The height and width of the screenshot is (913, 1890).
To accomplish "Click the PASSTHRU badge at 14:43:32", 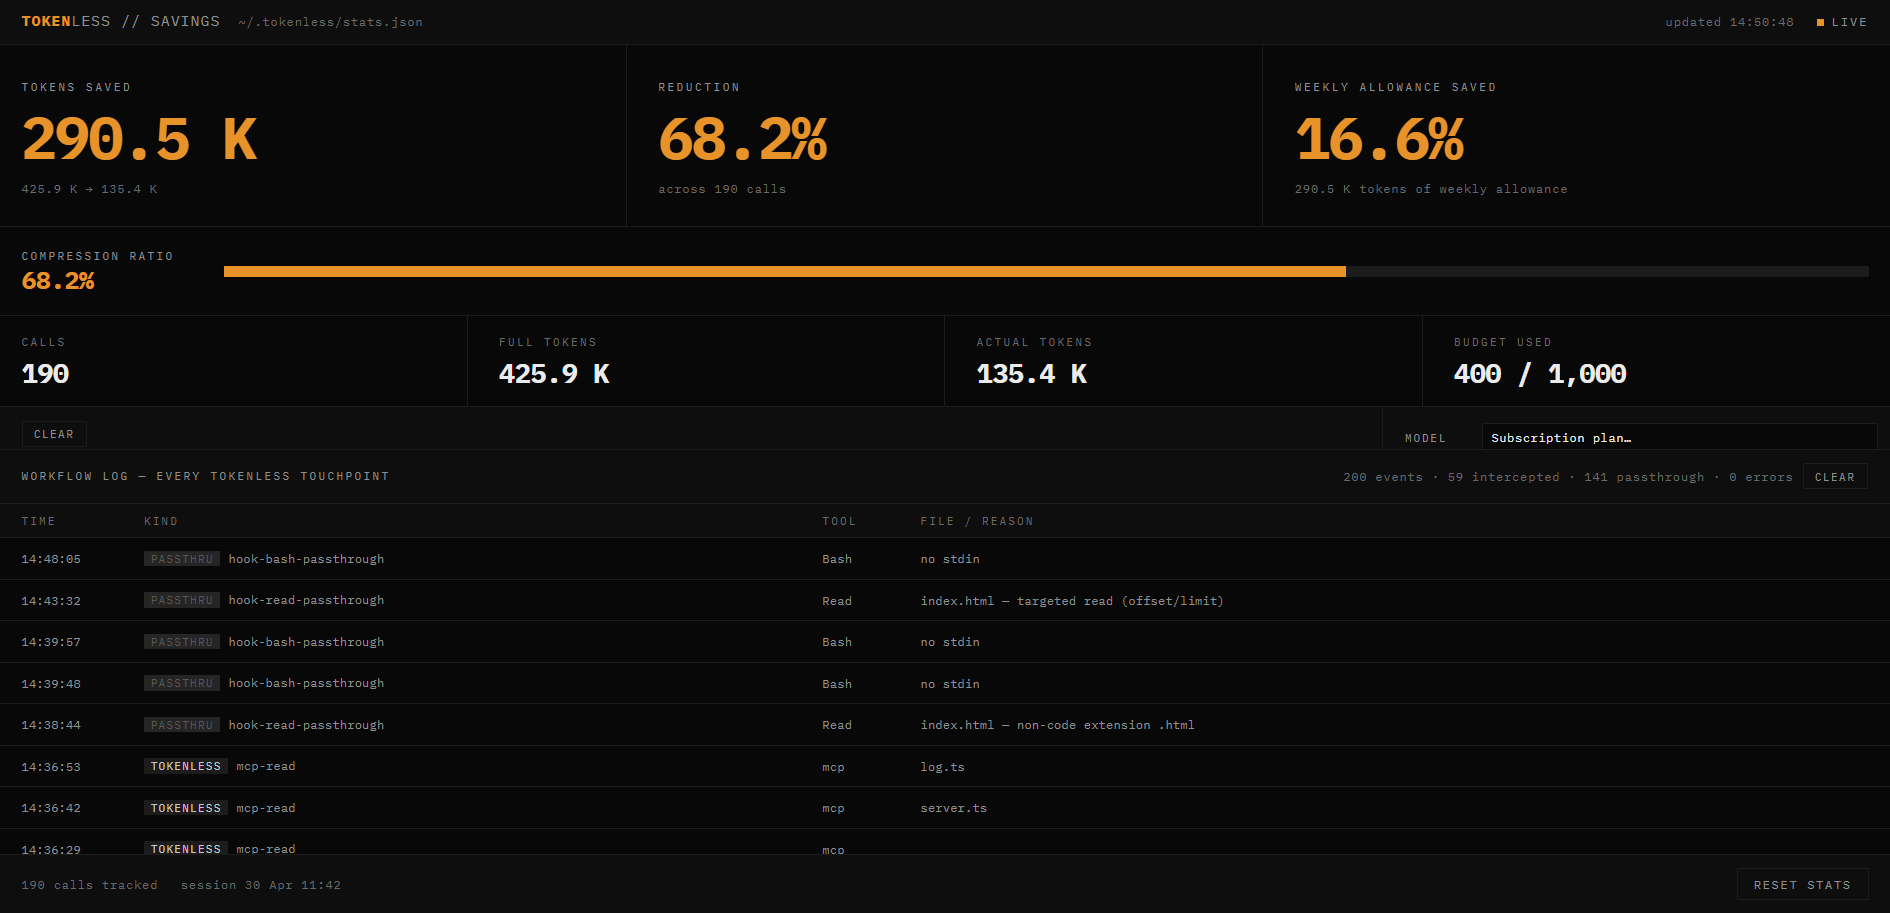I will point(182,600).
